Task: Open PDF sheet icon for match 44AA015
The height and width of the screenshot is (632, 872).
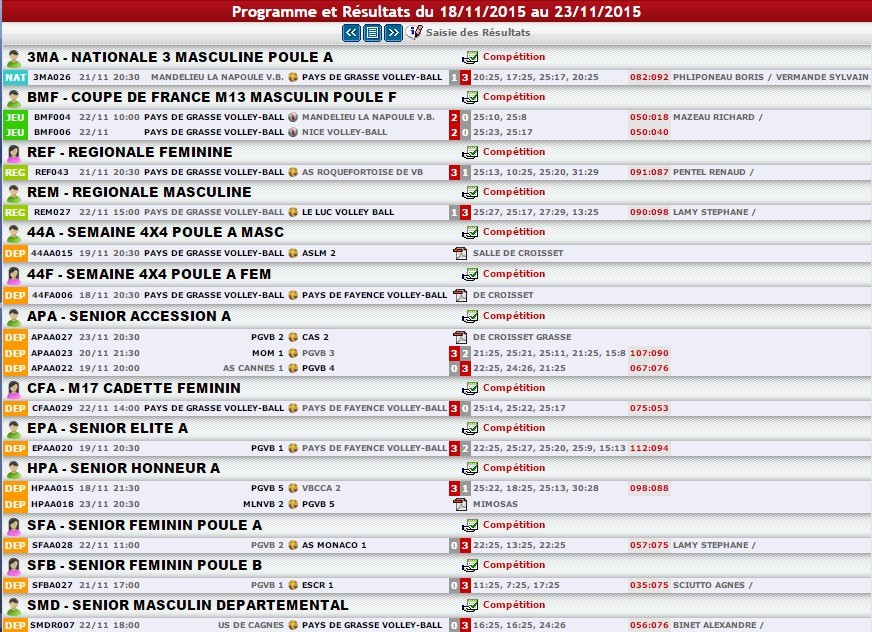Action: click(460, 253)
